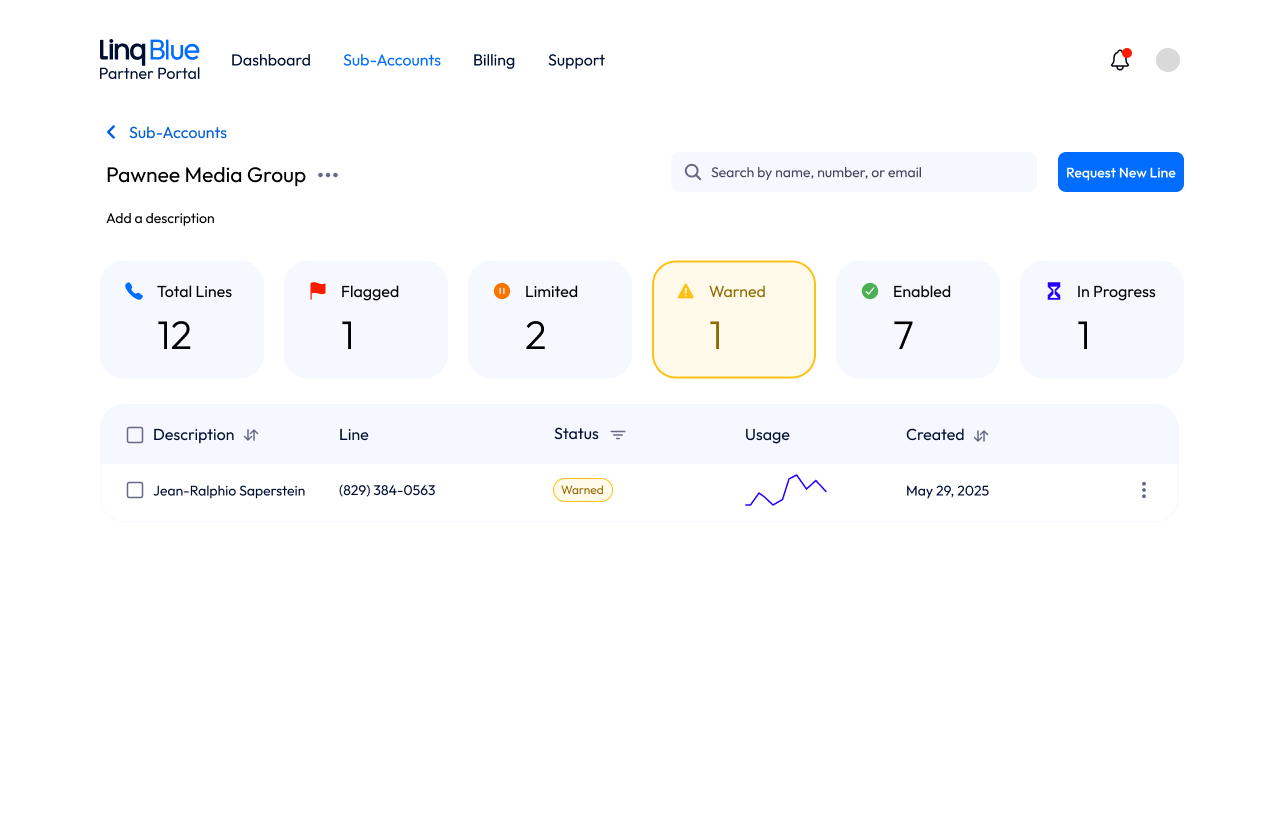Click the Request New Line button
The width and height of the screenshot is (1280, 832).
(1121, 172)
